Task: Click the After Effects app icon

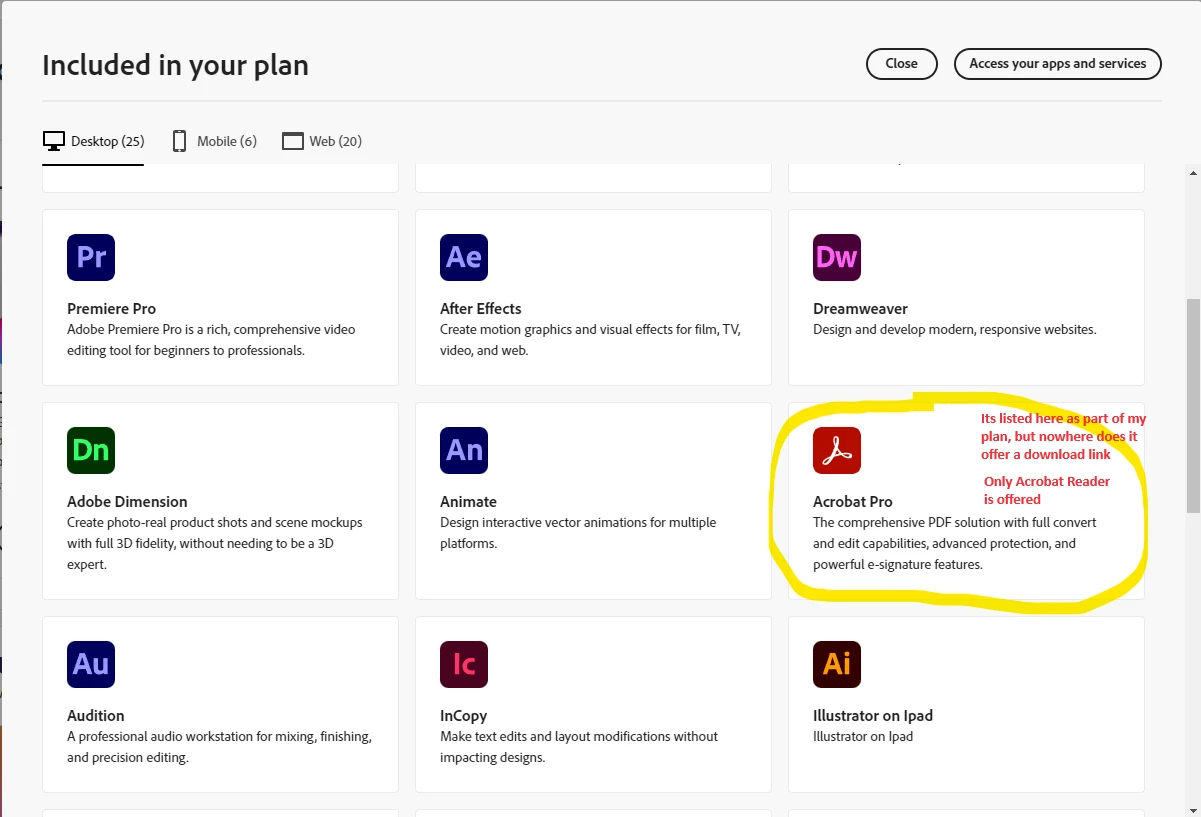Action: click(464, 257)
